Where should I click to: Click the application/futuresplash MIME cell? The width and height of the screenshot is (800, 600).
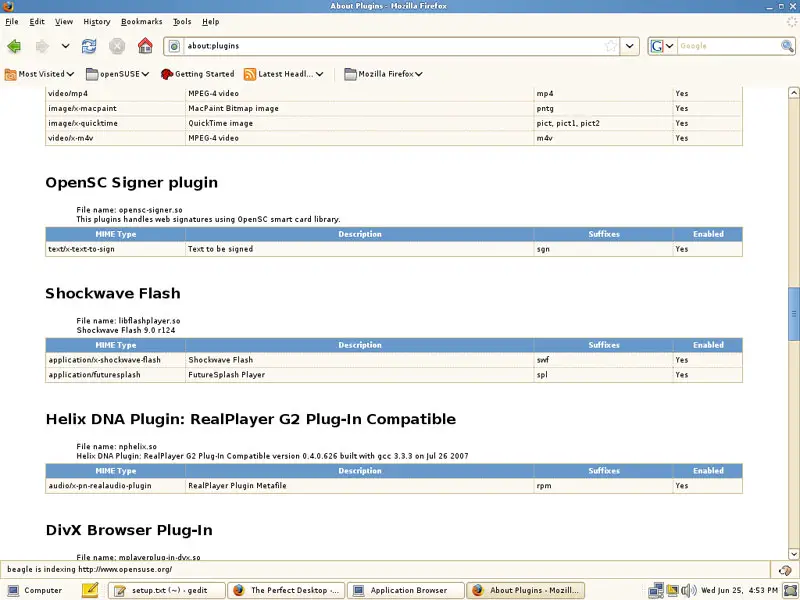tap(115, 375)
